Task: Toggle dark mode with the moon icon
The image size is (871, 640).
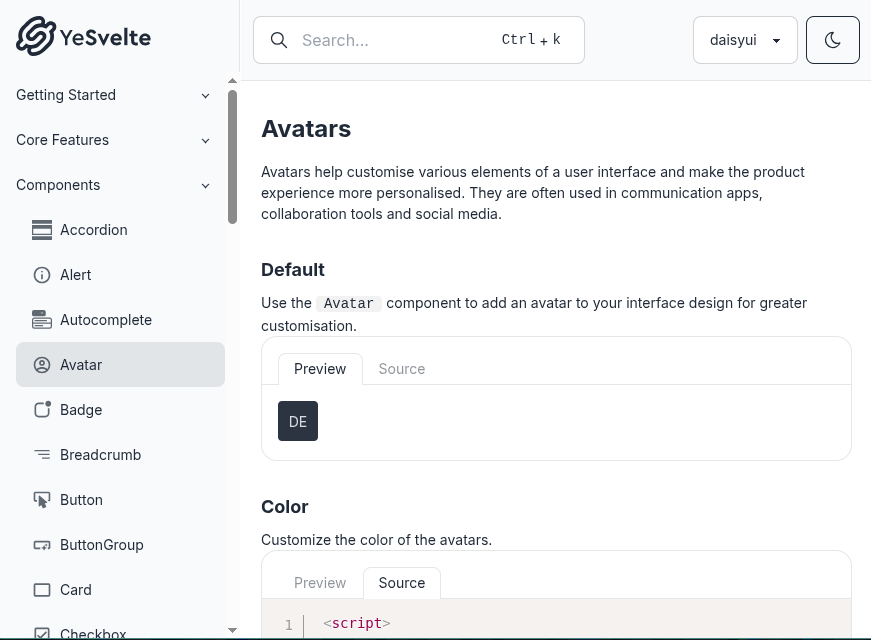Action: point(833,40)
